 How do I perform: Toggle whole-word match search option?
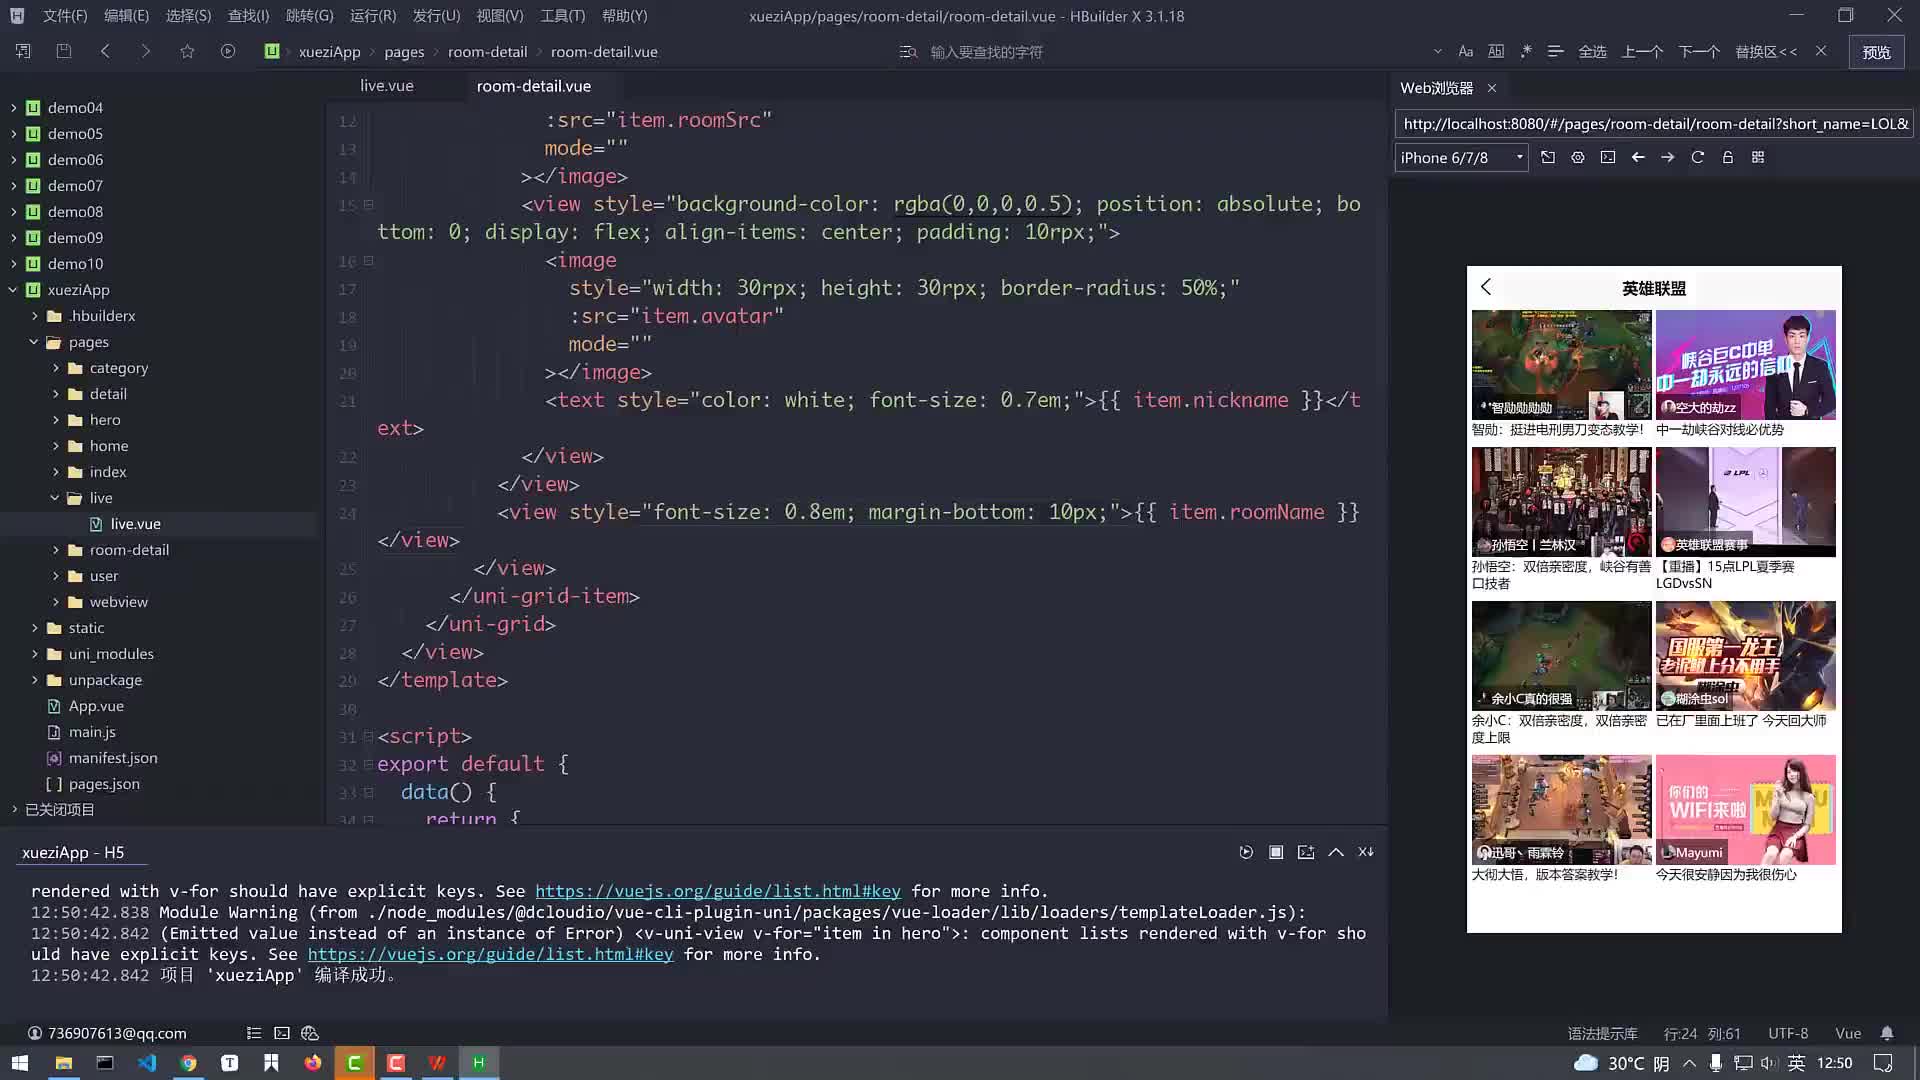[1496, 51]
